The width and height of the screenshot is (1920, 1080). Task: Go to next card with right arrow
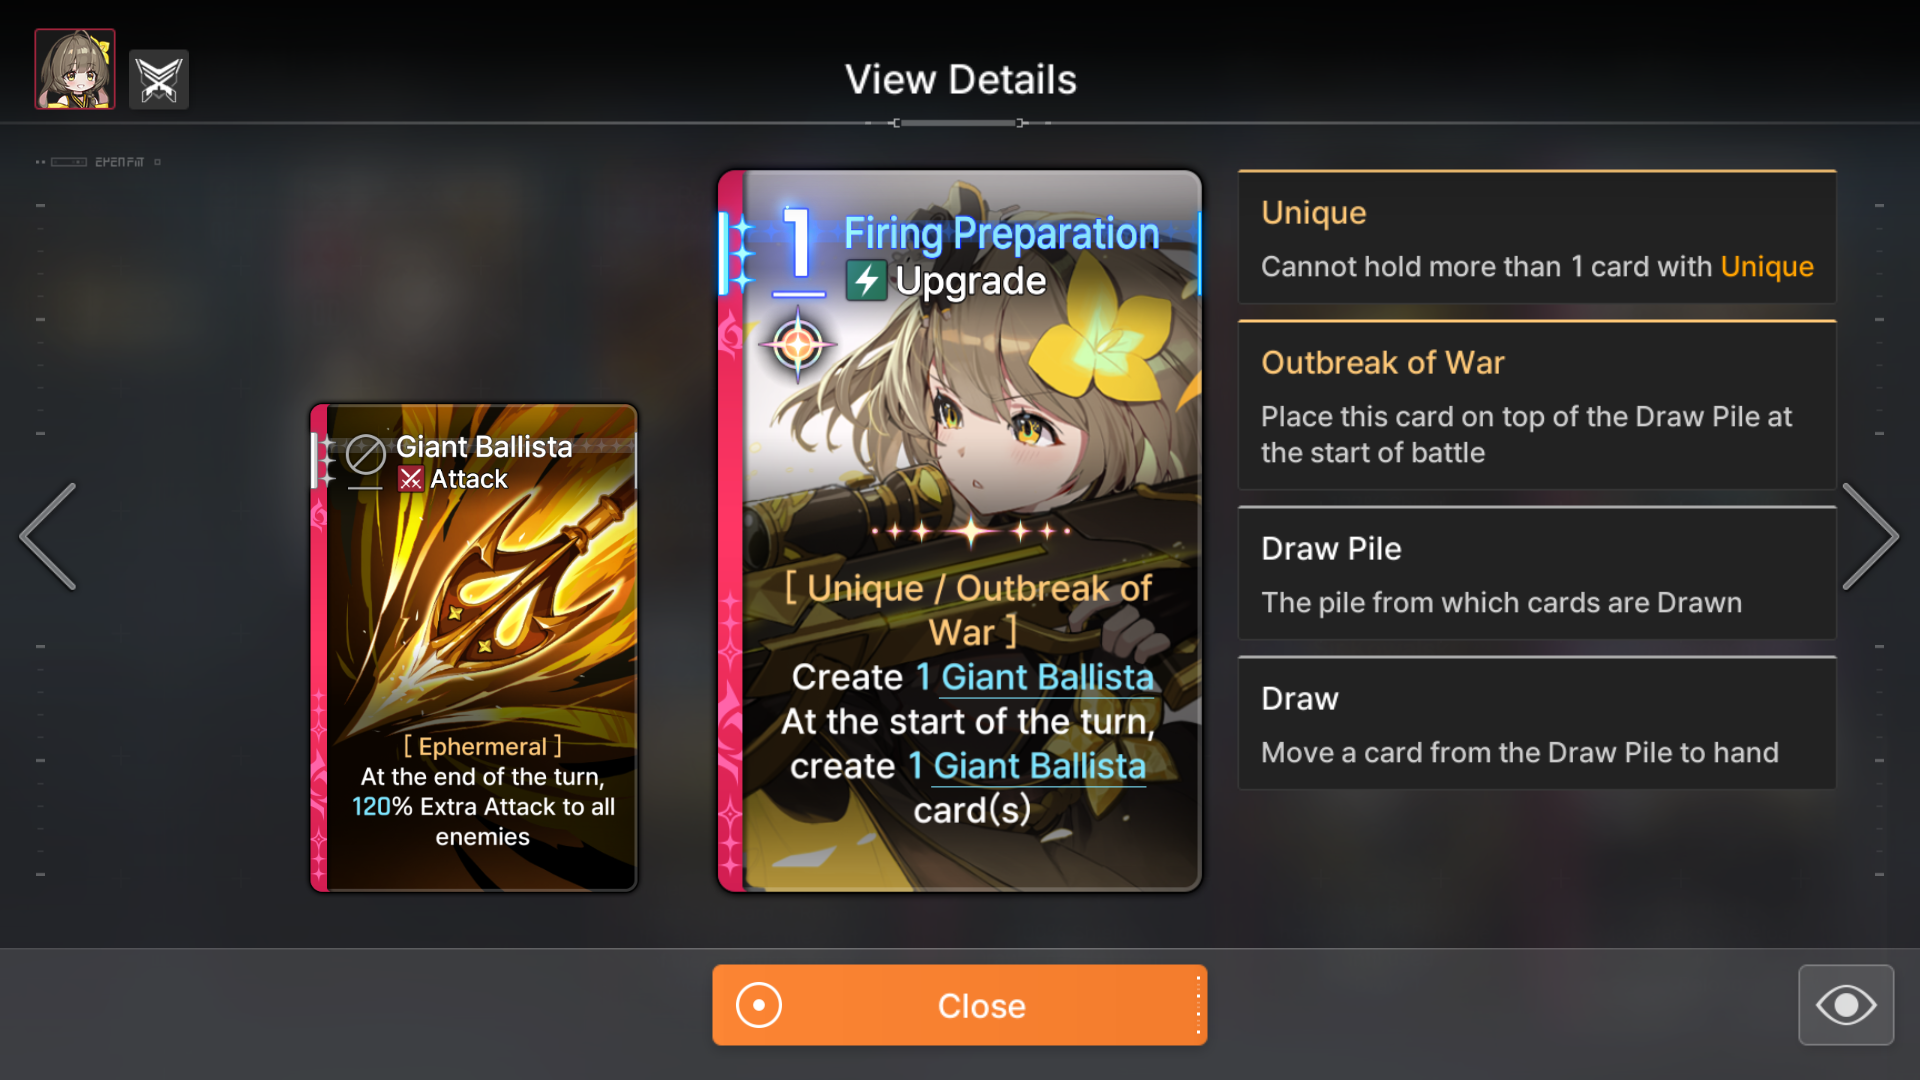pos(1870,537)
